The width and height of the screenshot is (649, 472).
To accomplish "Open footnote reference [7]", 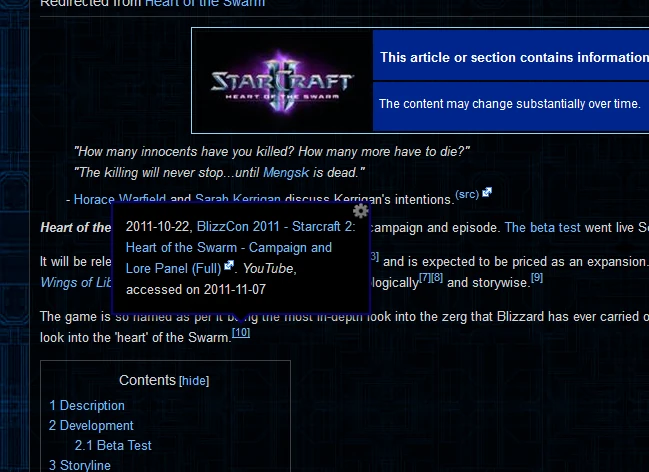I will pos(425,277).
